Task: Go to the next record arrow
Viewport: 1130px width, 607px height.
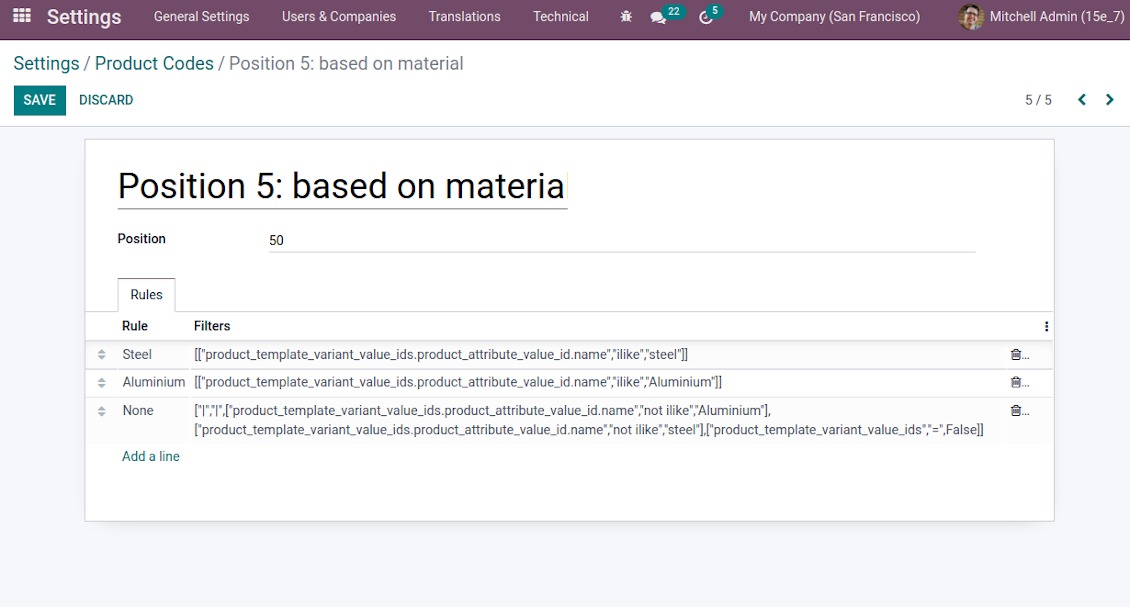Action: 1109,100
